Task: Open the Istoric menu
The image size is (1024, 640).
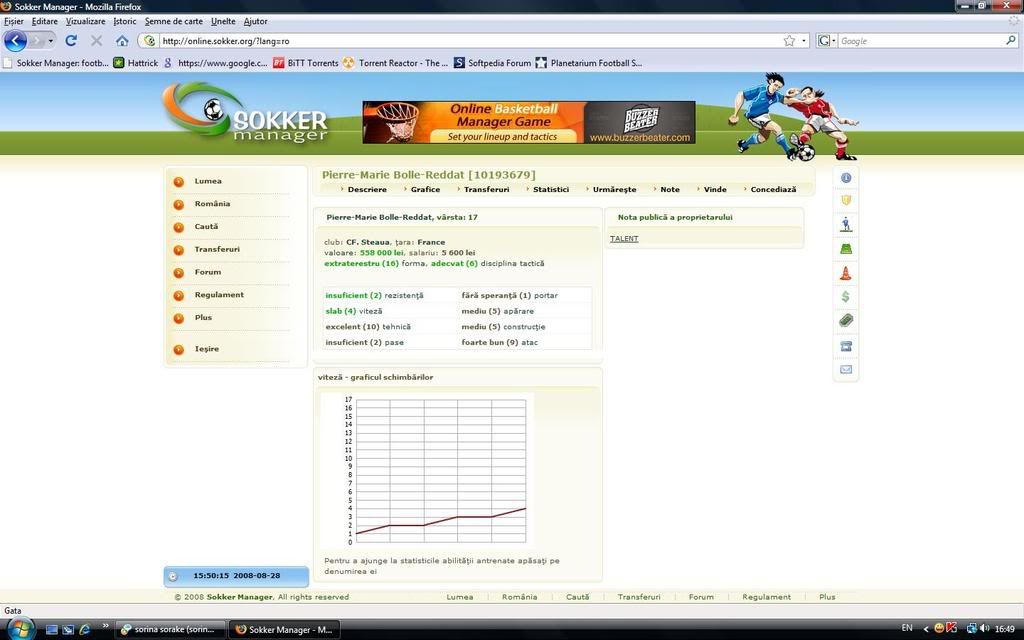Action: click(x=125, y=21)
